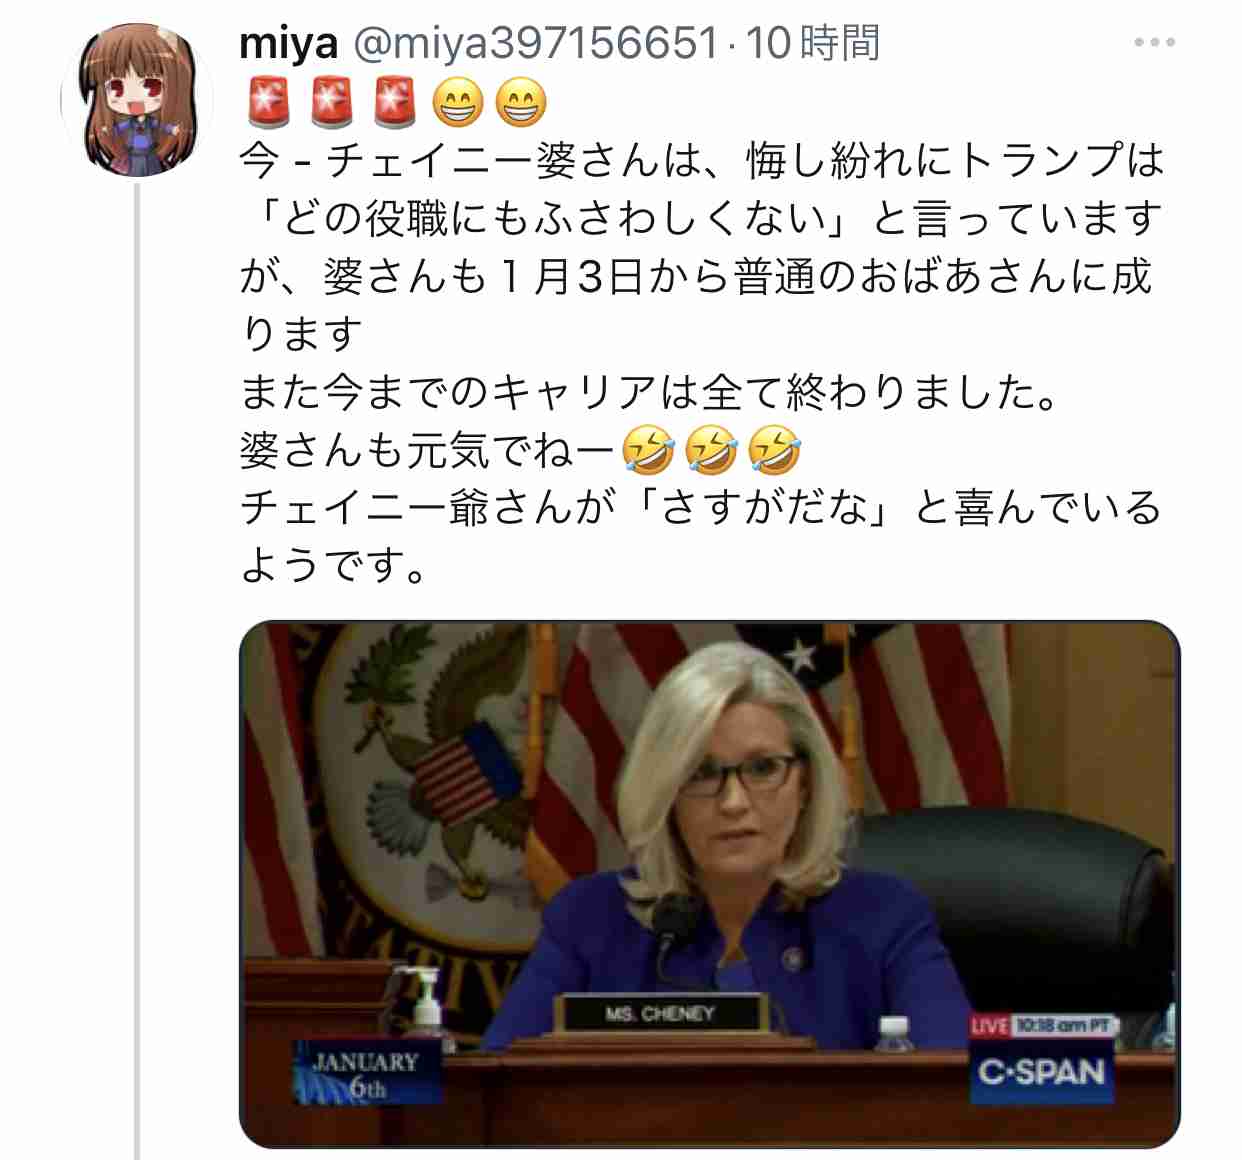
Task: Open tweet via first line チェイニー婆さんは
Action: click(x=702, y=160)
